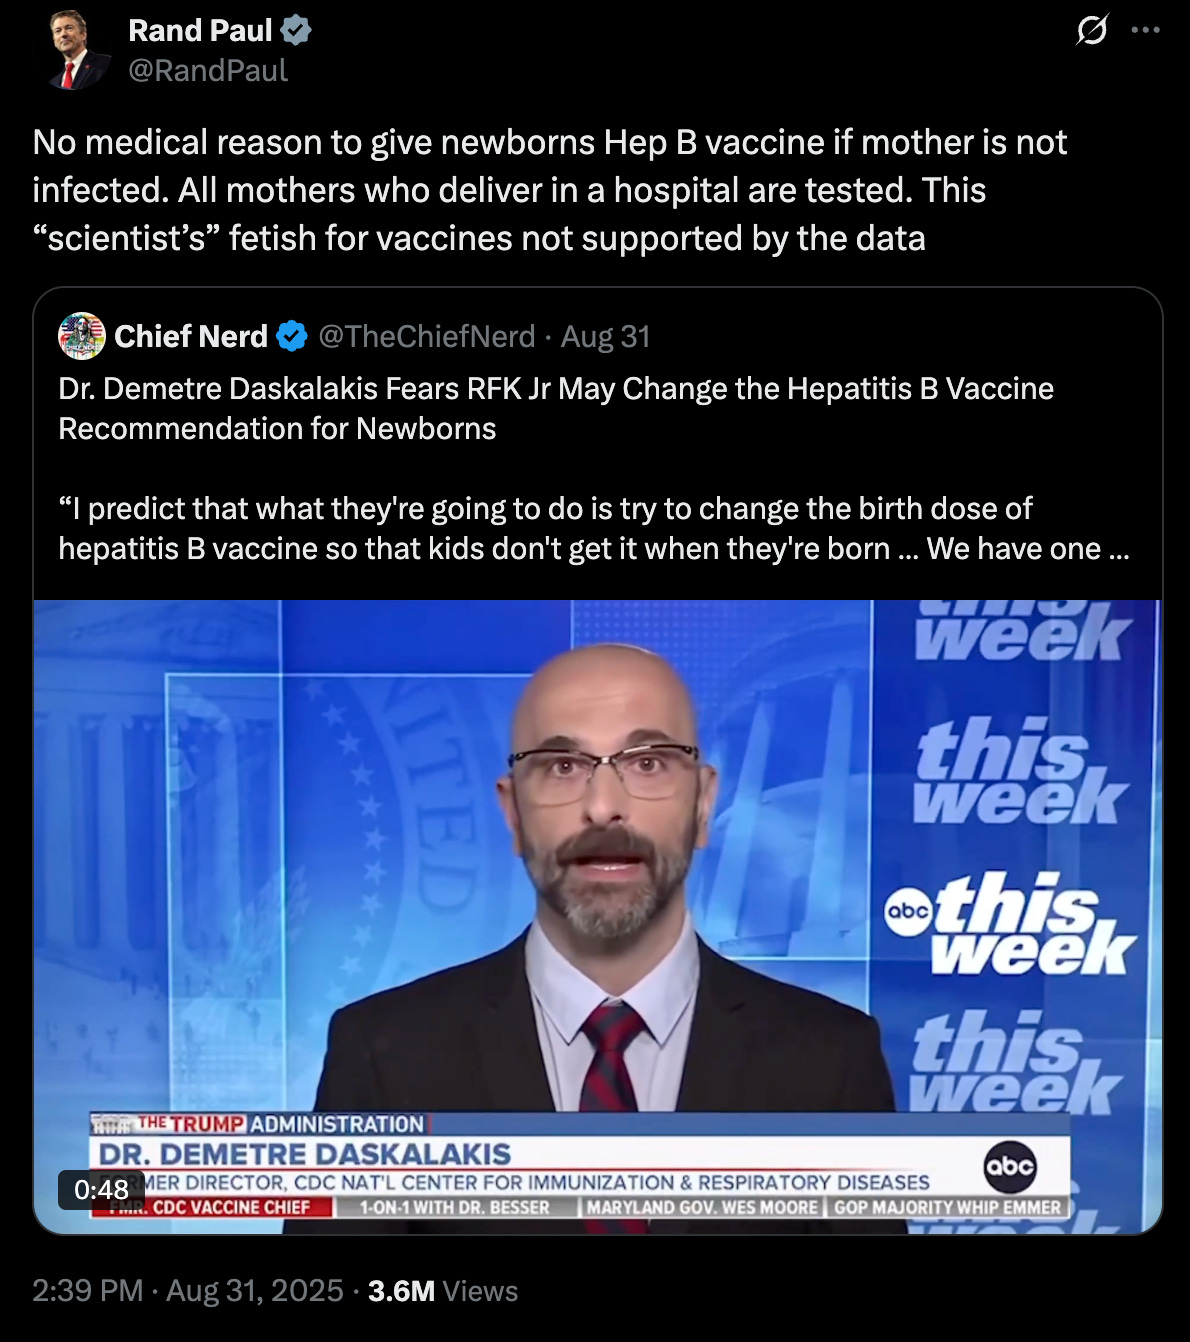Open the @TheChiefNerd handle
The image size is (1190, 1342).
tap(427, 336)
